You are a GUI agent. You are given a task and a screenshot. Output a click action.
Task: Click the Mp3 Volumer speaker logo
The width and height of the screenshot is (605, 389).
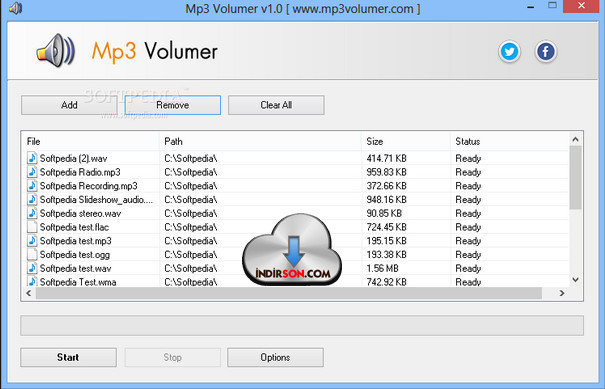[56, 51]
